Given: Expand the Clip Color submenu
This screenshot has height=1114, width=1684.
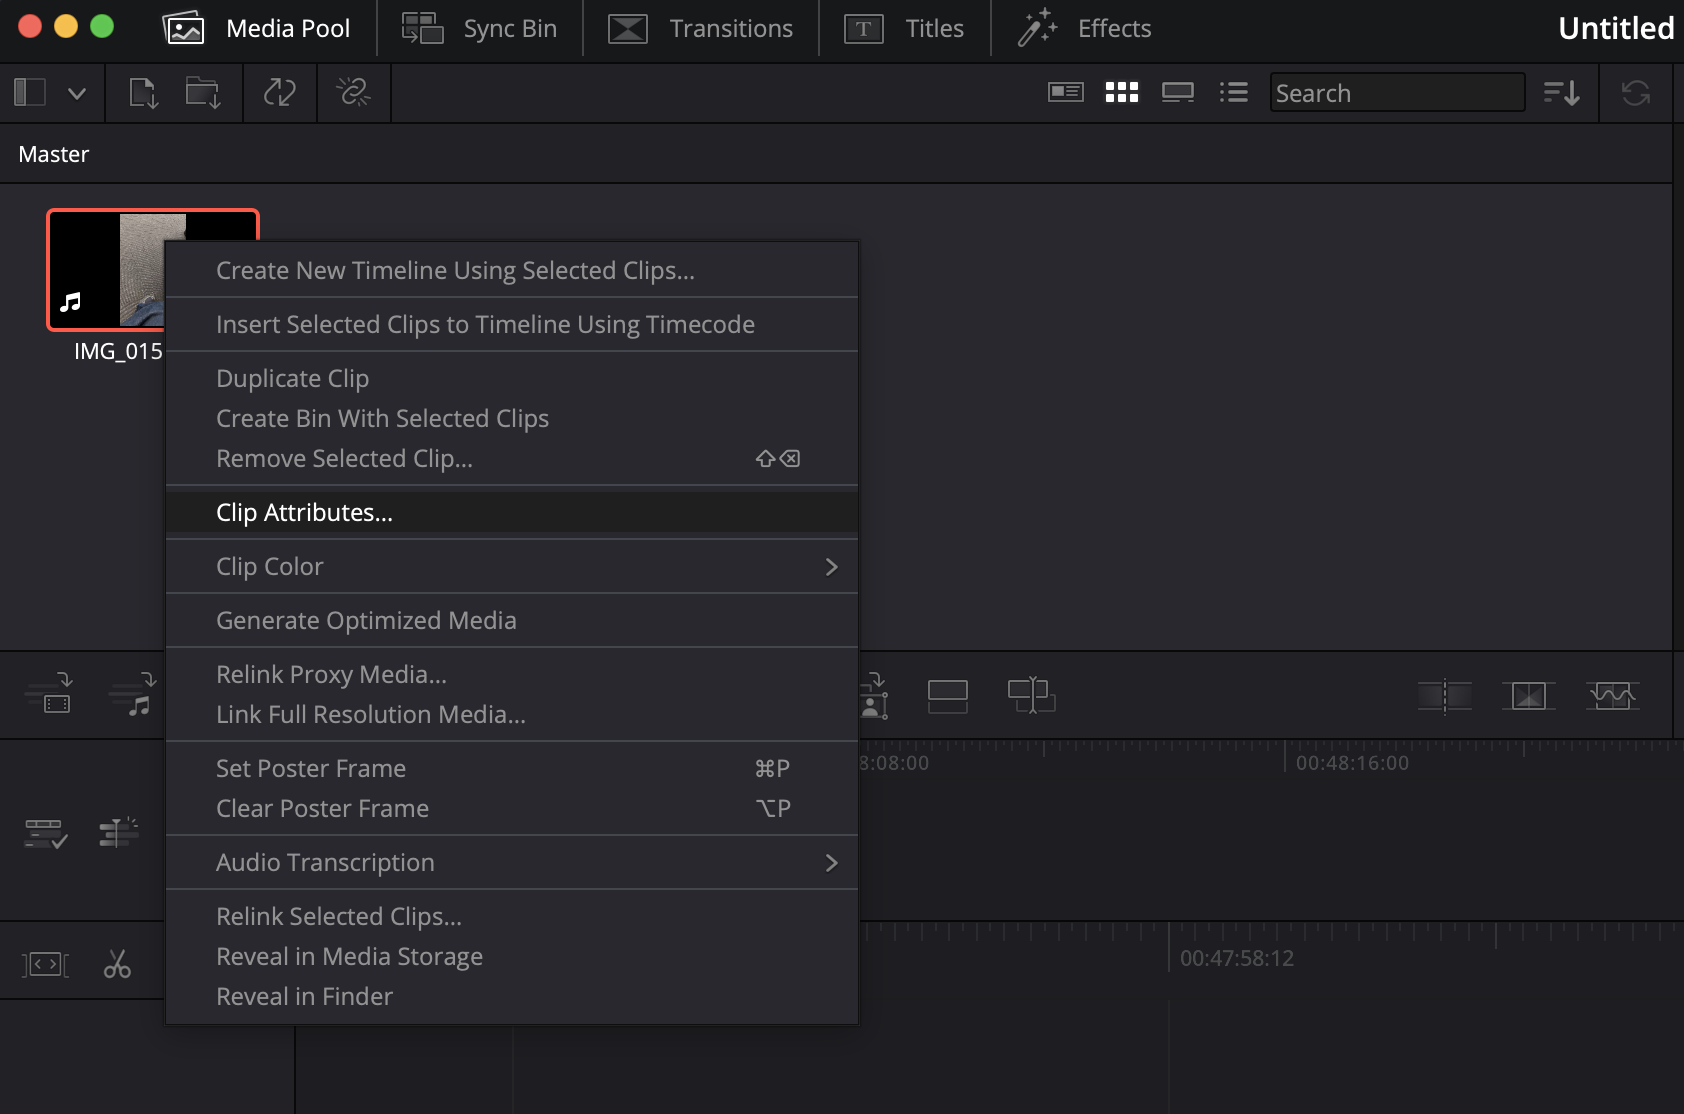Looking at the screenshot, I should click(830, 567).
